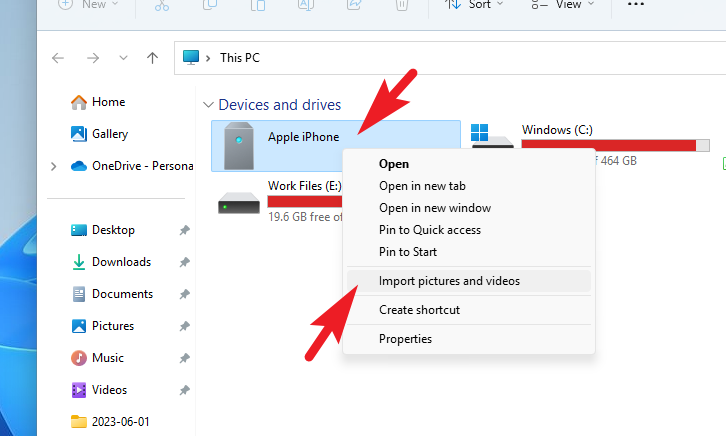Open the Sort dropdown
Image resolution: width=726 pixels, height=436 pixels.
point(474,5)
